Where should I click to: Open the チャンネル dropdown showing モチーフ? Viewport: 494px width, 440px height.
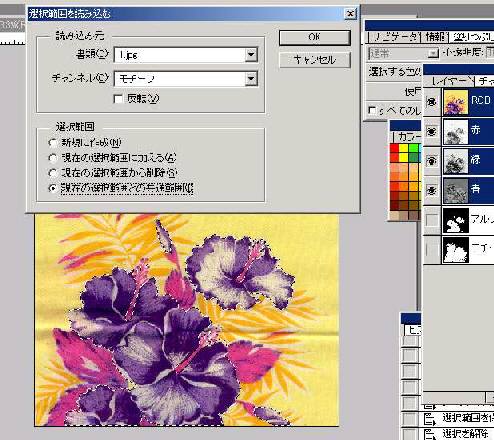[x=186, y=79]
